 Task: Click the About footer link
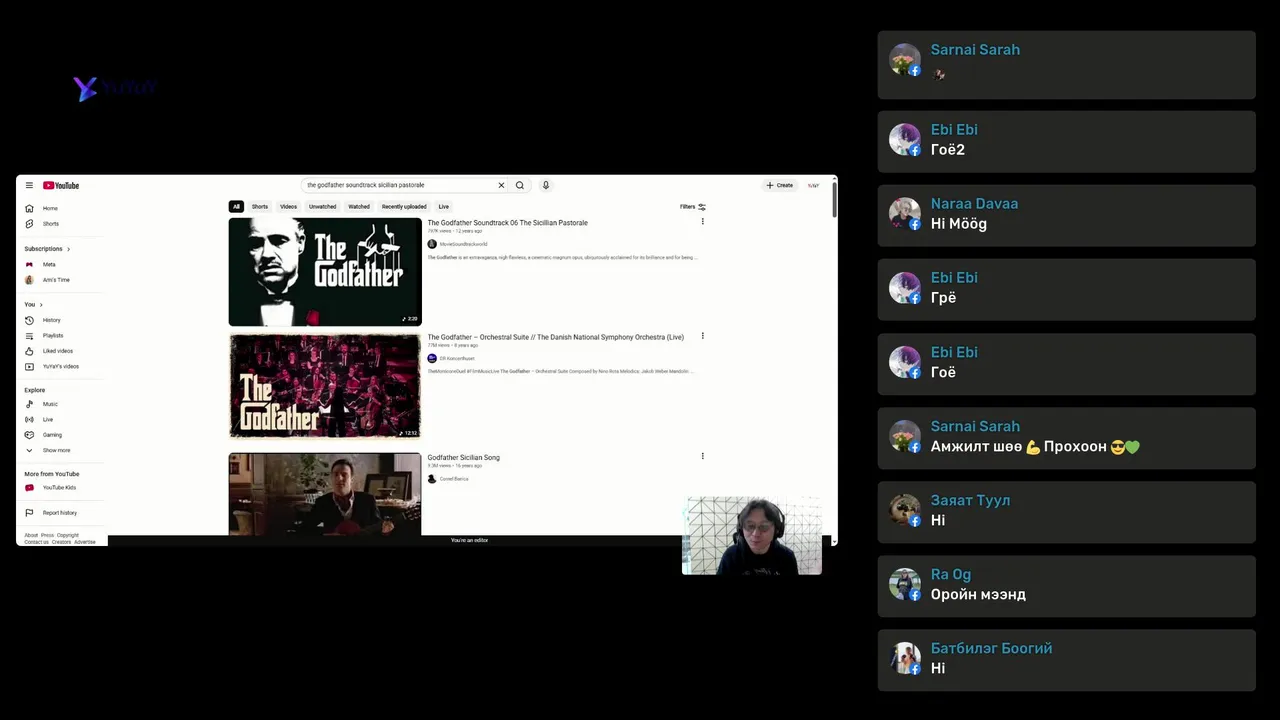click(x=31, y=535)
